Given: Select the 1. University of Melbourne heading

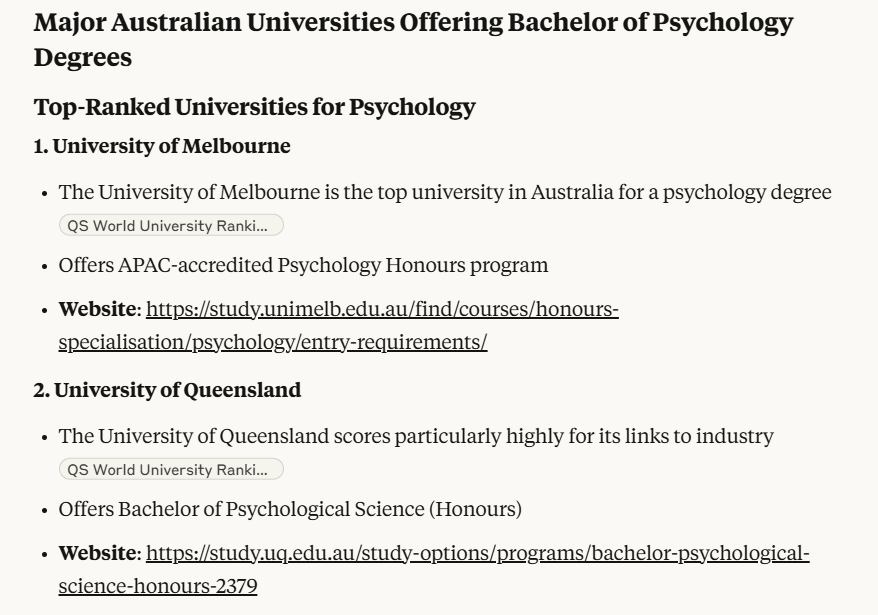Looking at the screenshot, I should (162, 146).
